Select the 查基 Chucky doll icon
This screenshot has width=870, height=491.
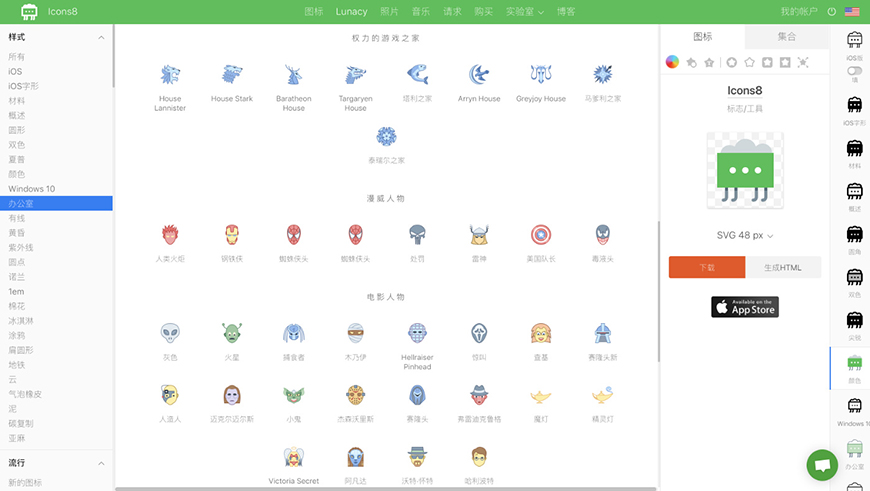(541, 333)
